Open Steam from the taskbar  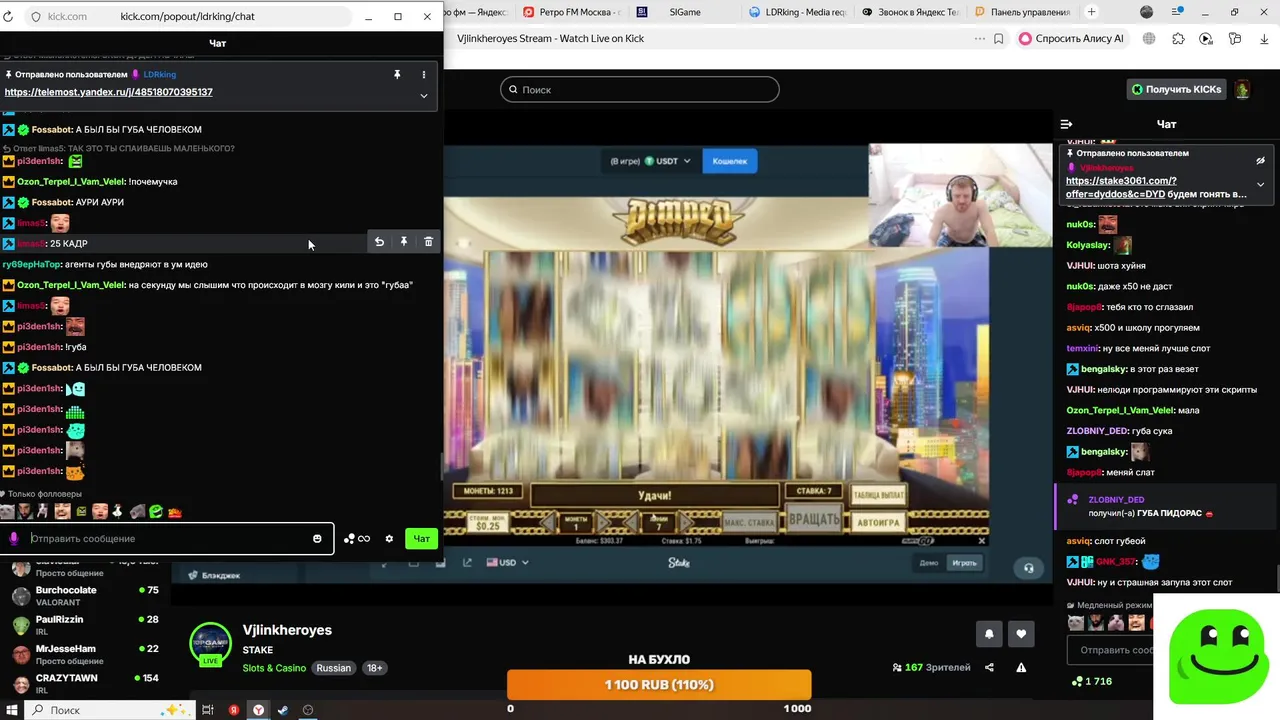(x=283, y=710)
